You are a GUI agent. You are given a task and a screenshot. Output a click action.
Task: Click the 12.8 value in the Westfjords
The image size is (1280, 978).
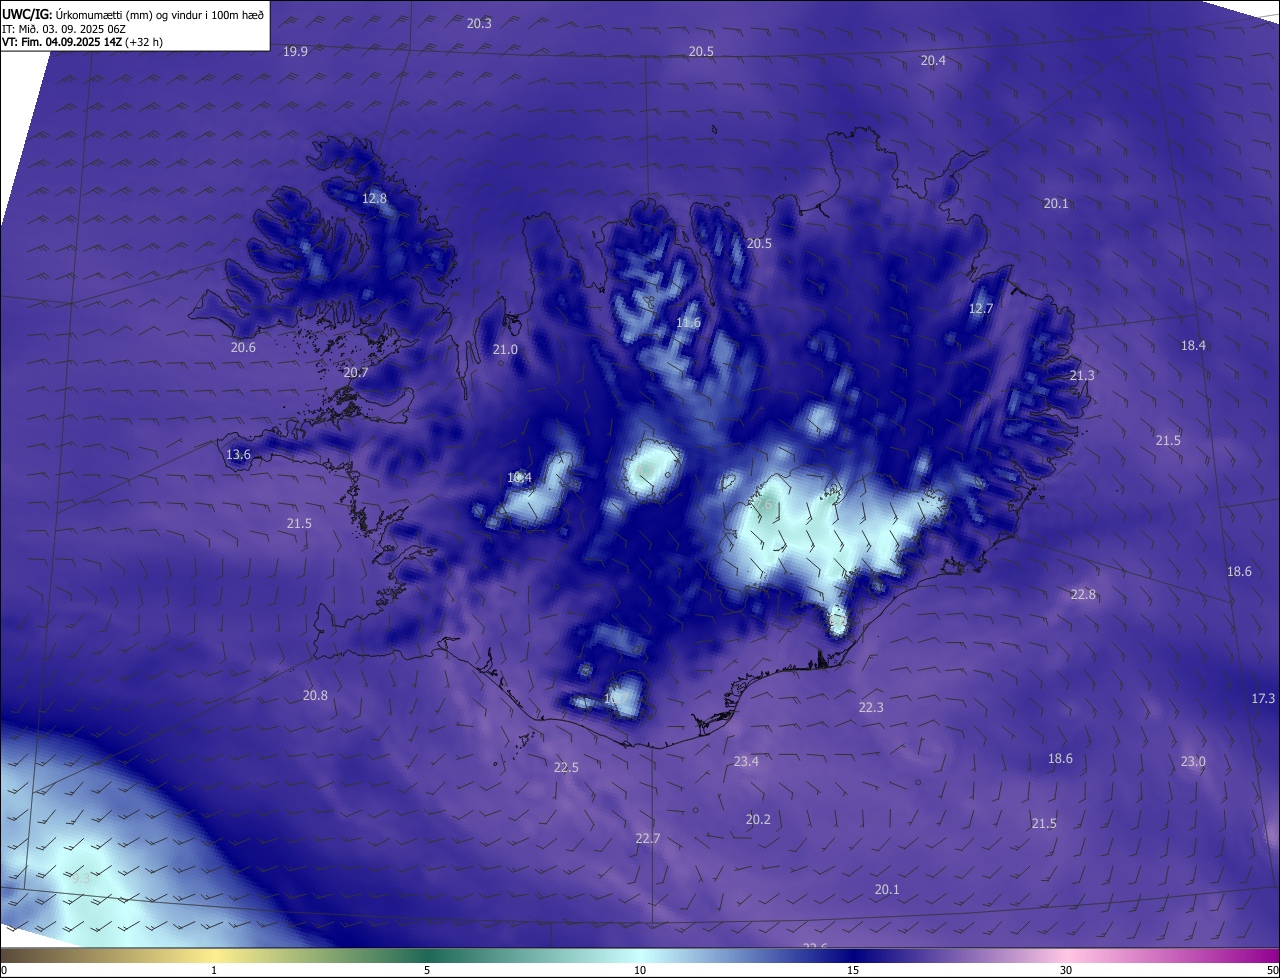tap(374, 198)
